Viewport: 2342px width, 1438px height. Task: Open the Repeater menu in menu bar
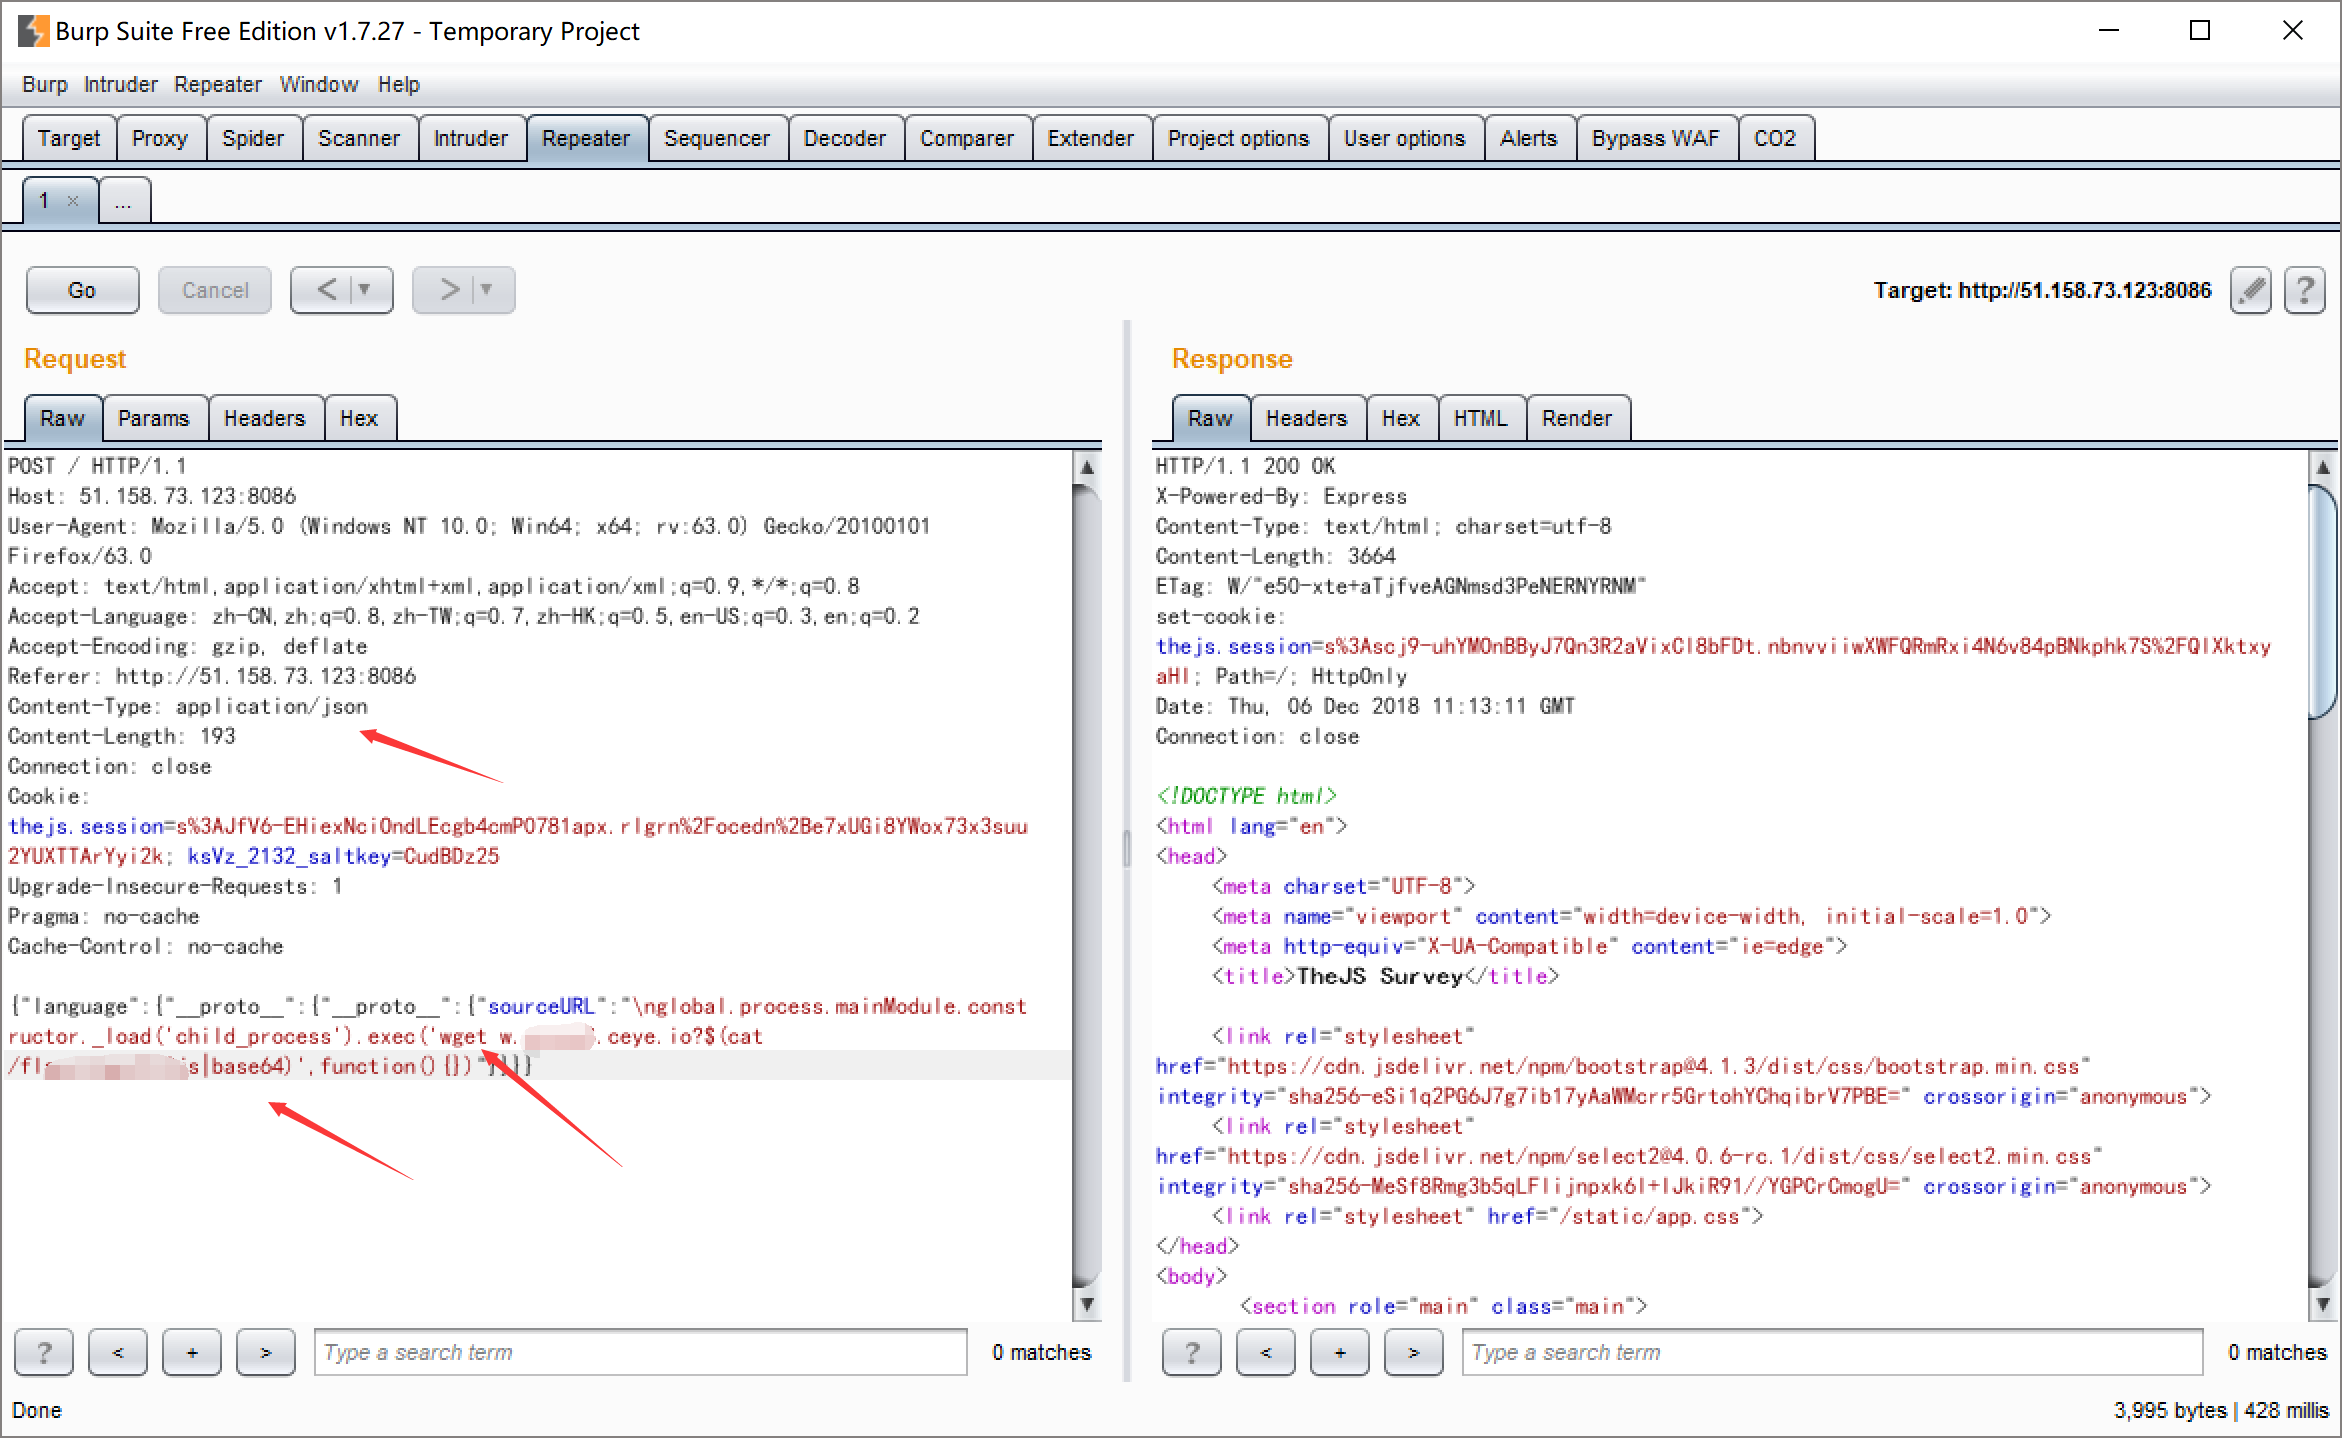click(218, 85)
